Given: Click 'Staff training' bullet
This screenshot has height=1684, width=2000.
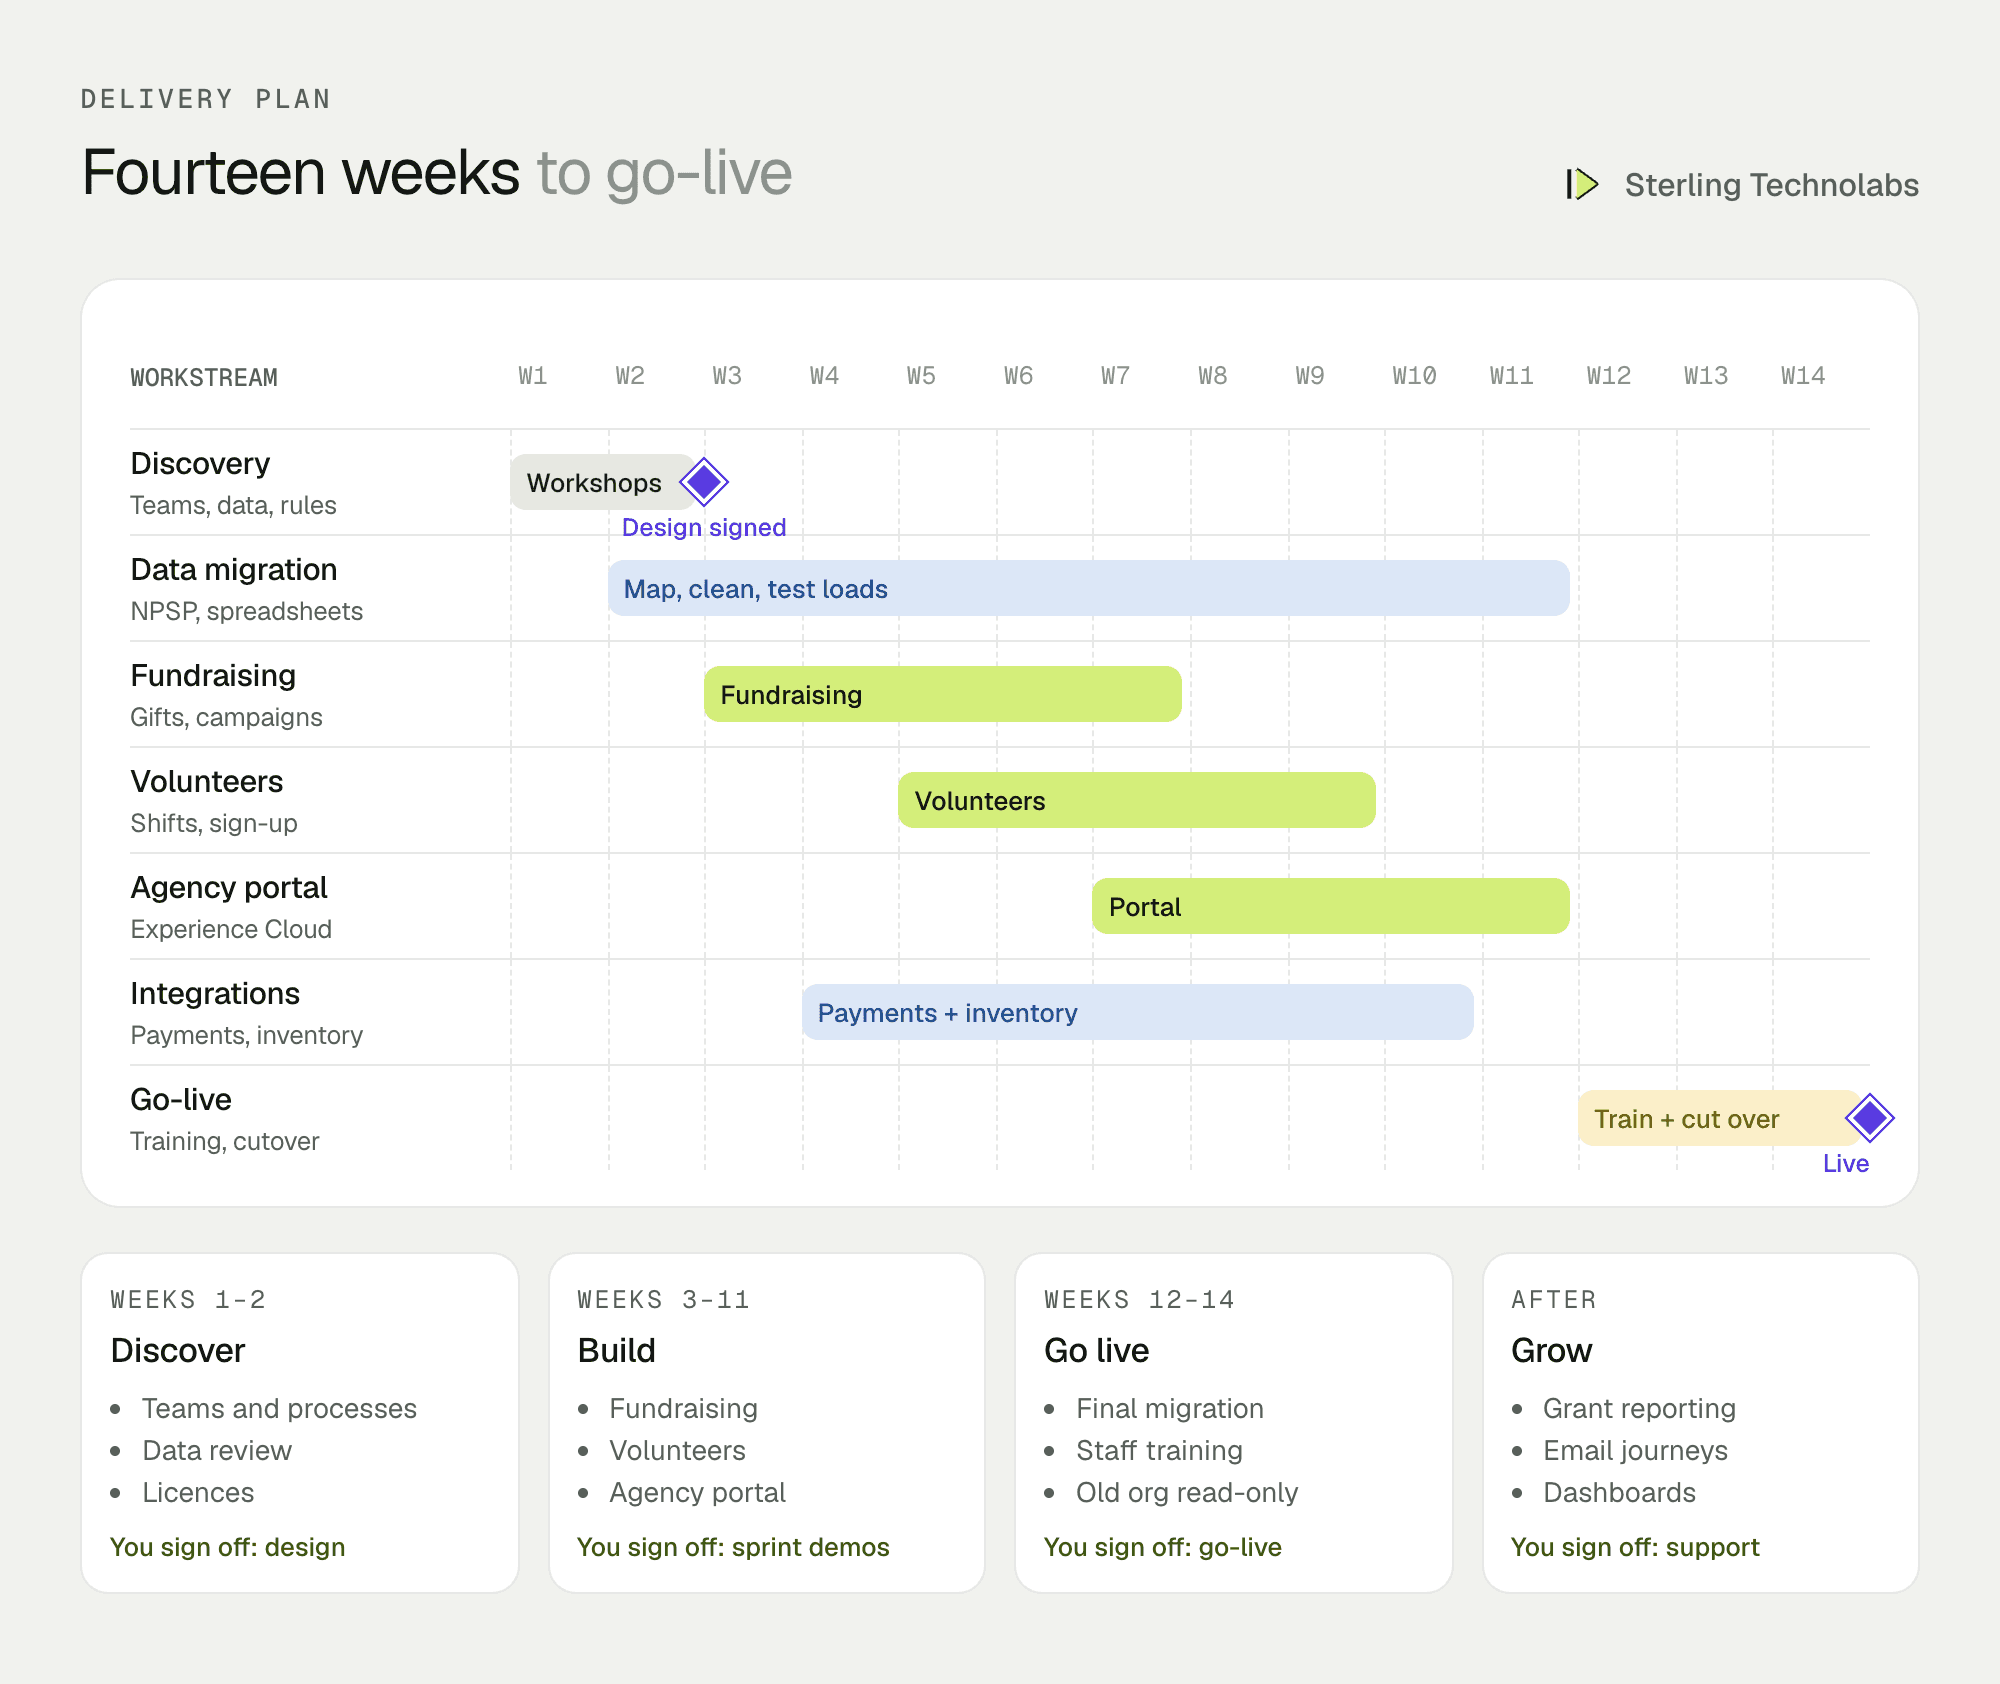Looking at the screenshot, I should coord(1159,1450).
